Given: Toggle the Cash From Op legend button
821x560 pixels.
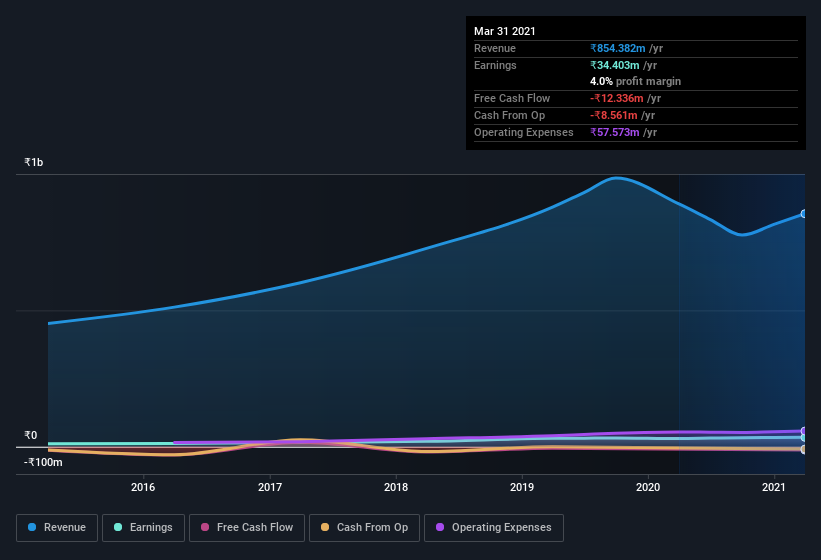Looking at the screenshot, I should pos(364,528).
